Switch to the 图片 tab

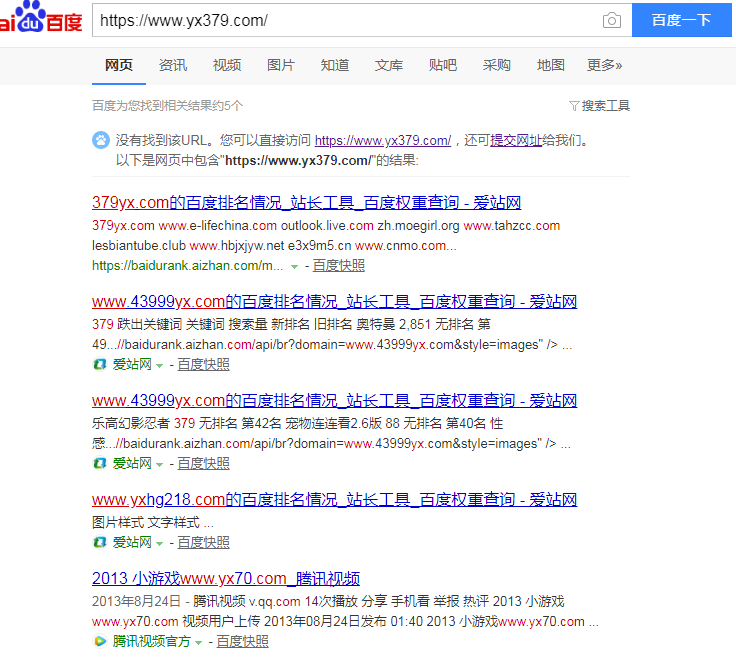(281, 65)
